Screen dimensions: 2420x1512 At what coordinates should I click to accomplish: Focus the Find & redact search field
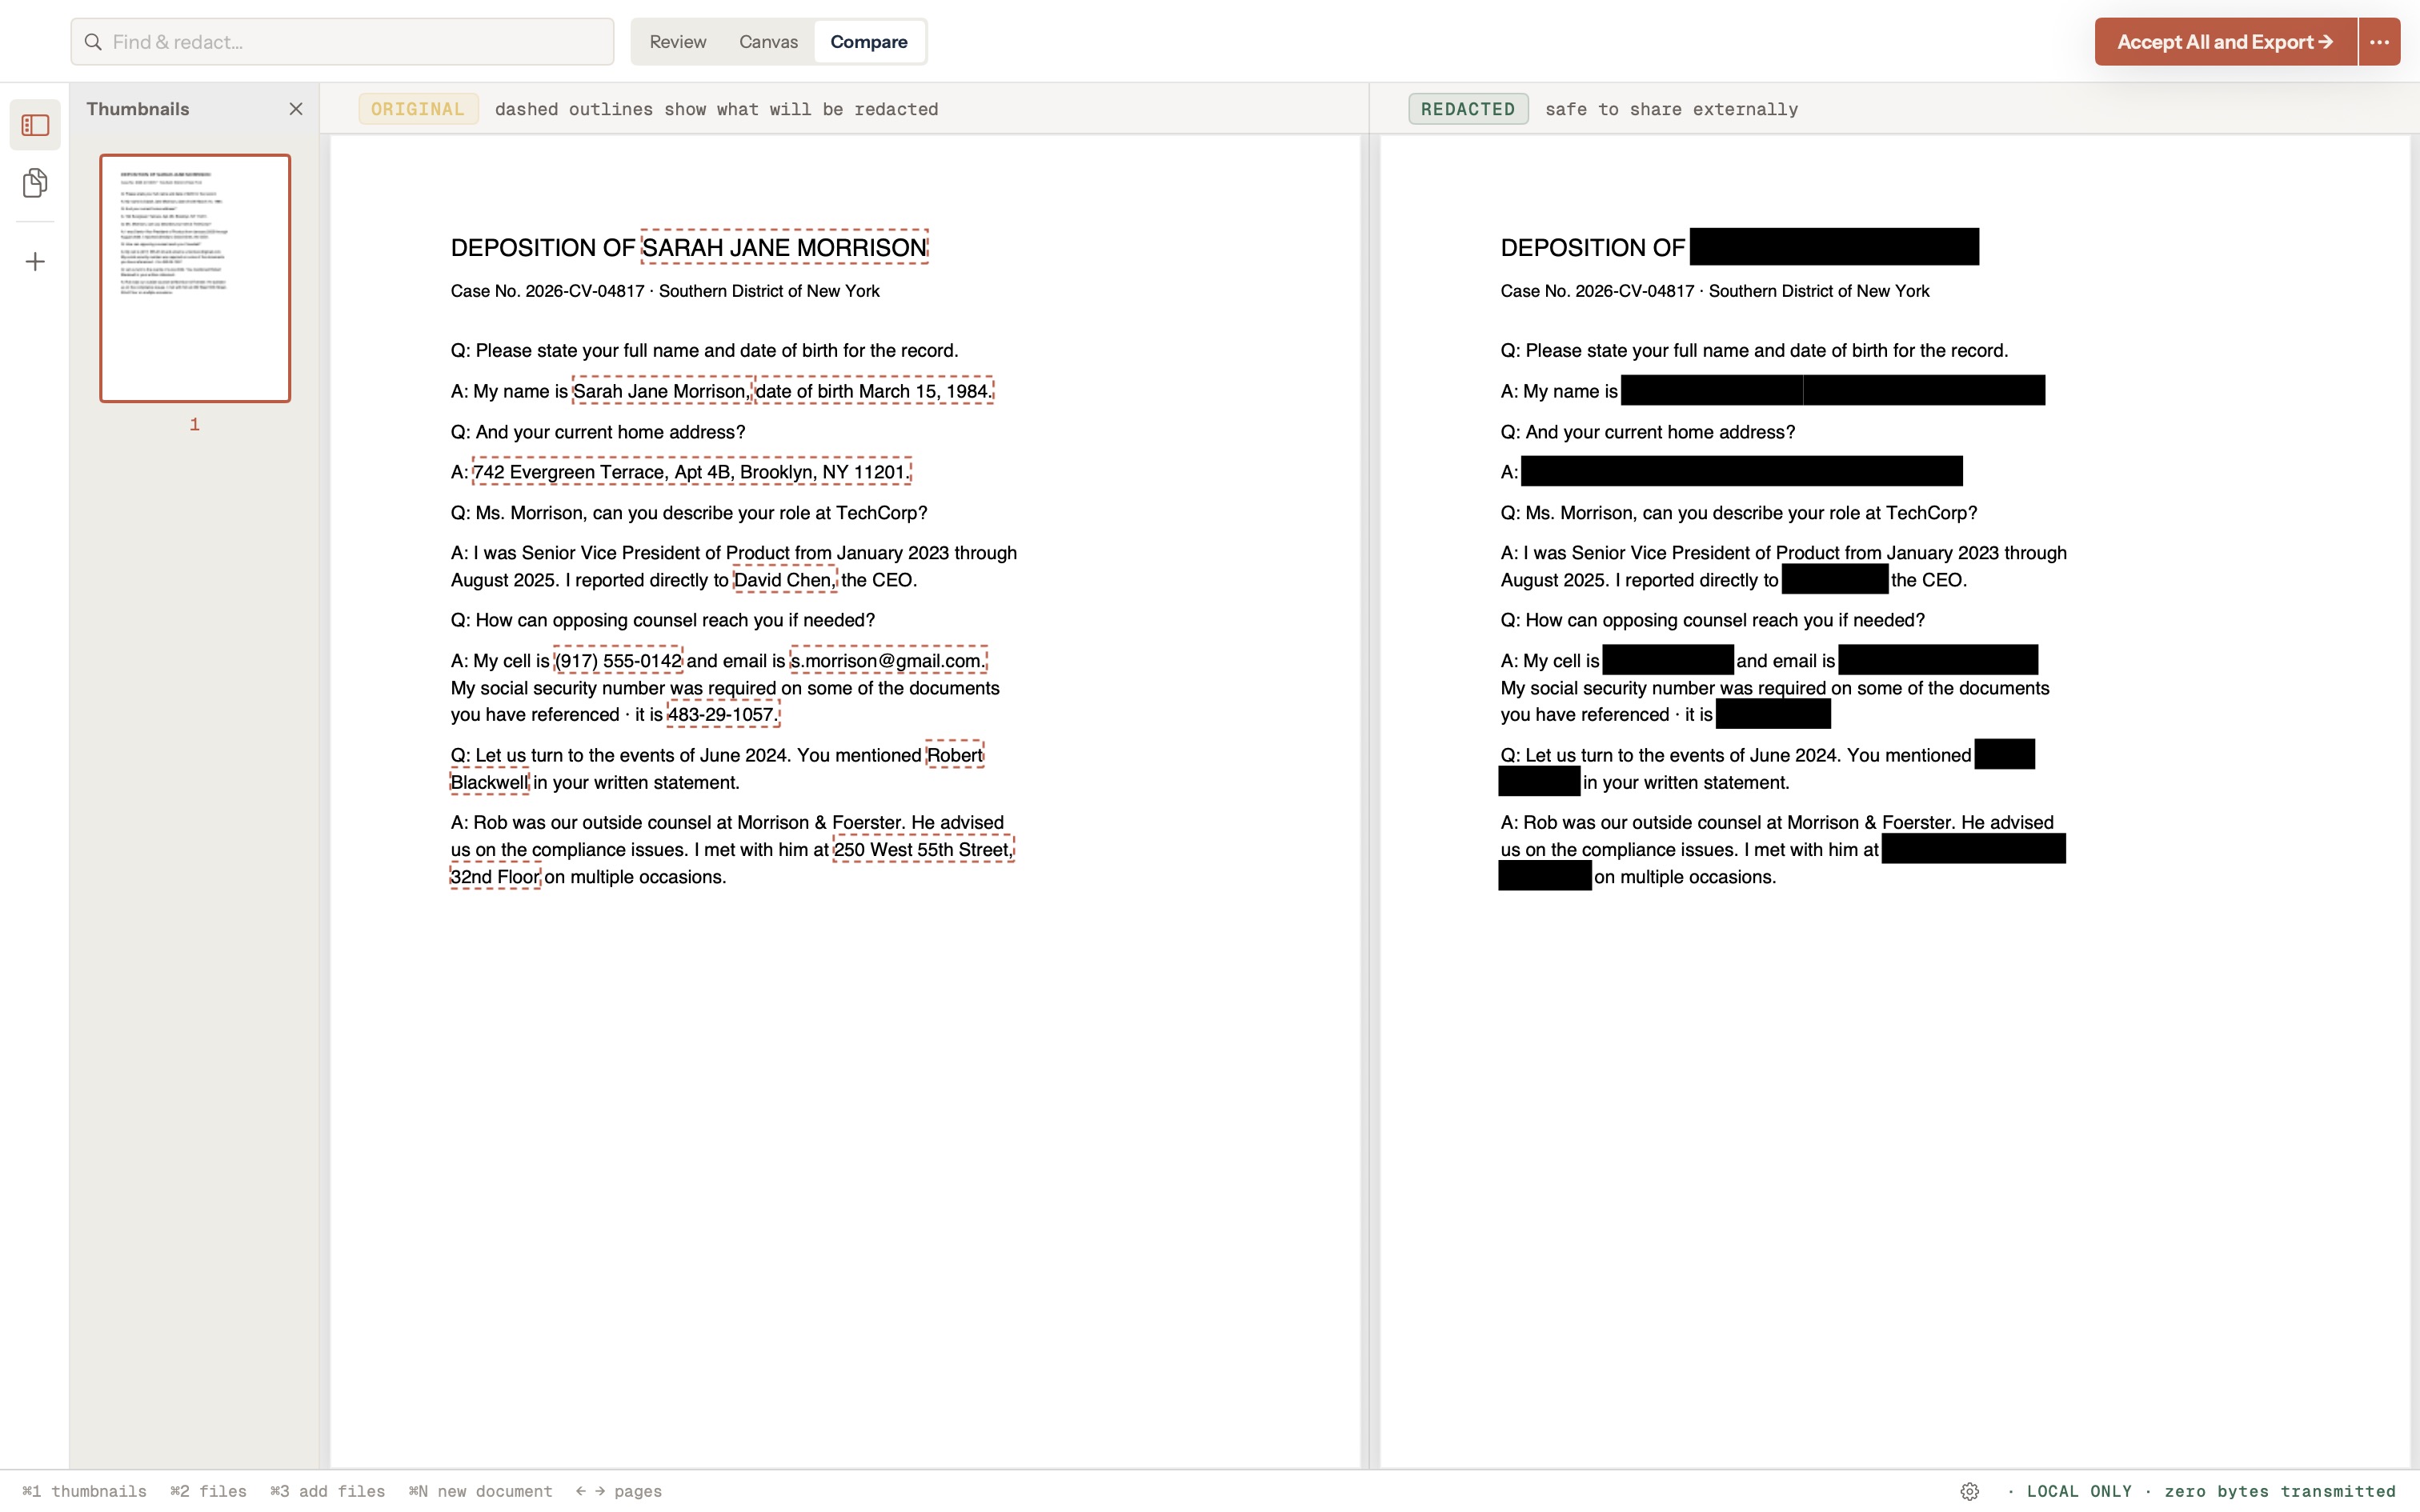342,42
